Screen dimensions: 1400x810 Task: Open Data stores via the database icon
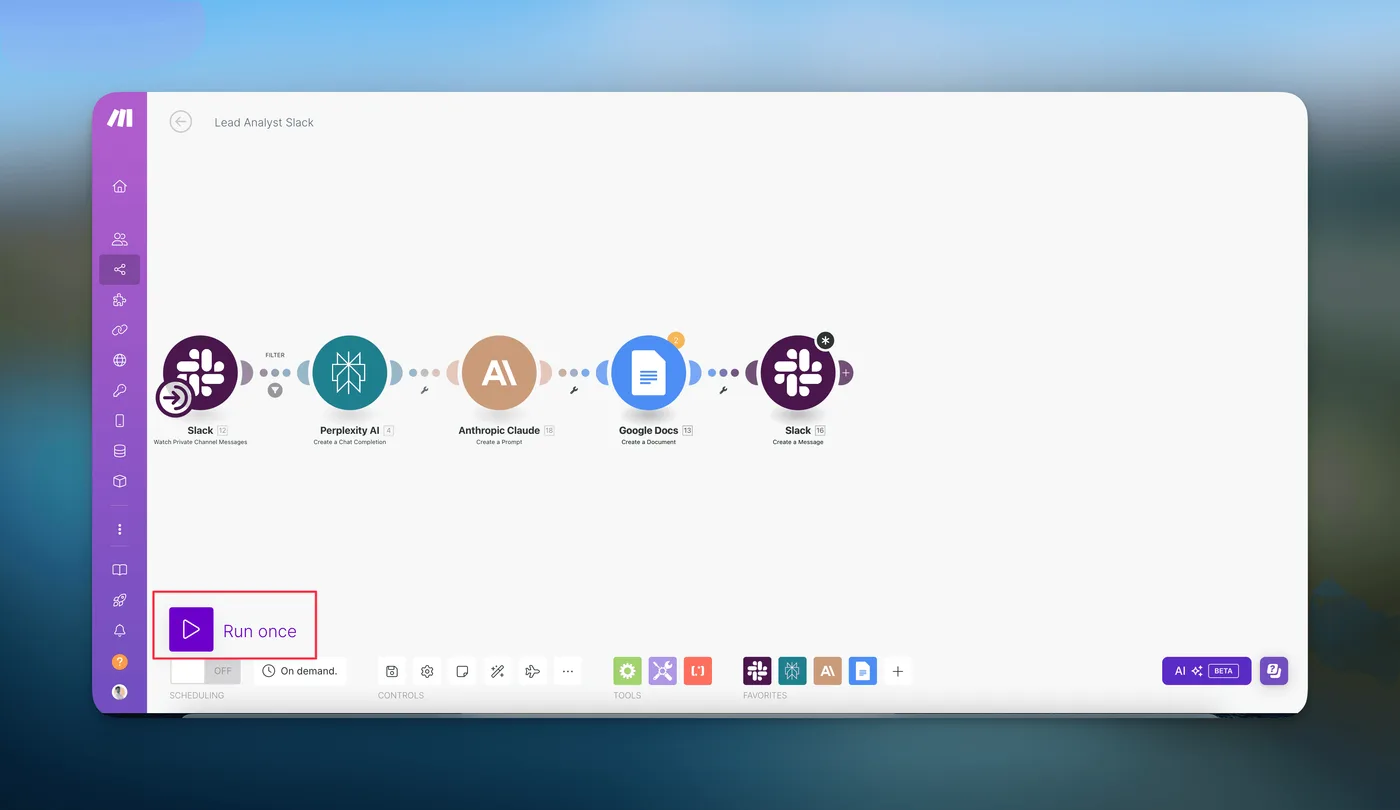[x=120, y=451]
